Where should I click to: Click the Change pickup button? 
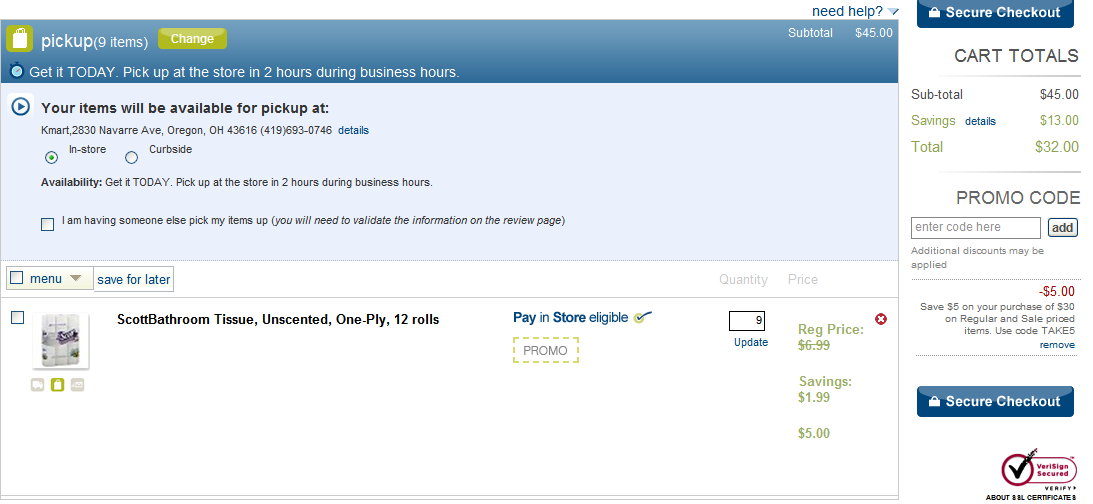click(192, 39)
